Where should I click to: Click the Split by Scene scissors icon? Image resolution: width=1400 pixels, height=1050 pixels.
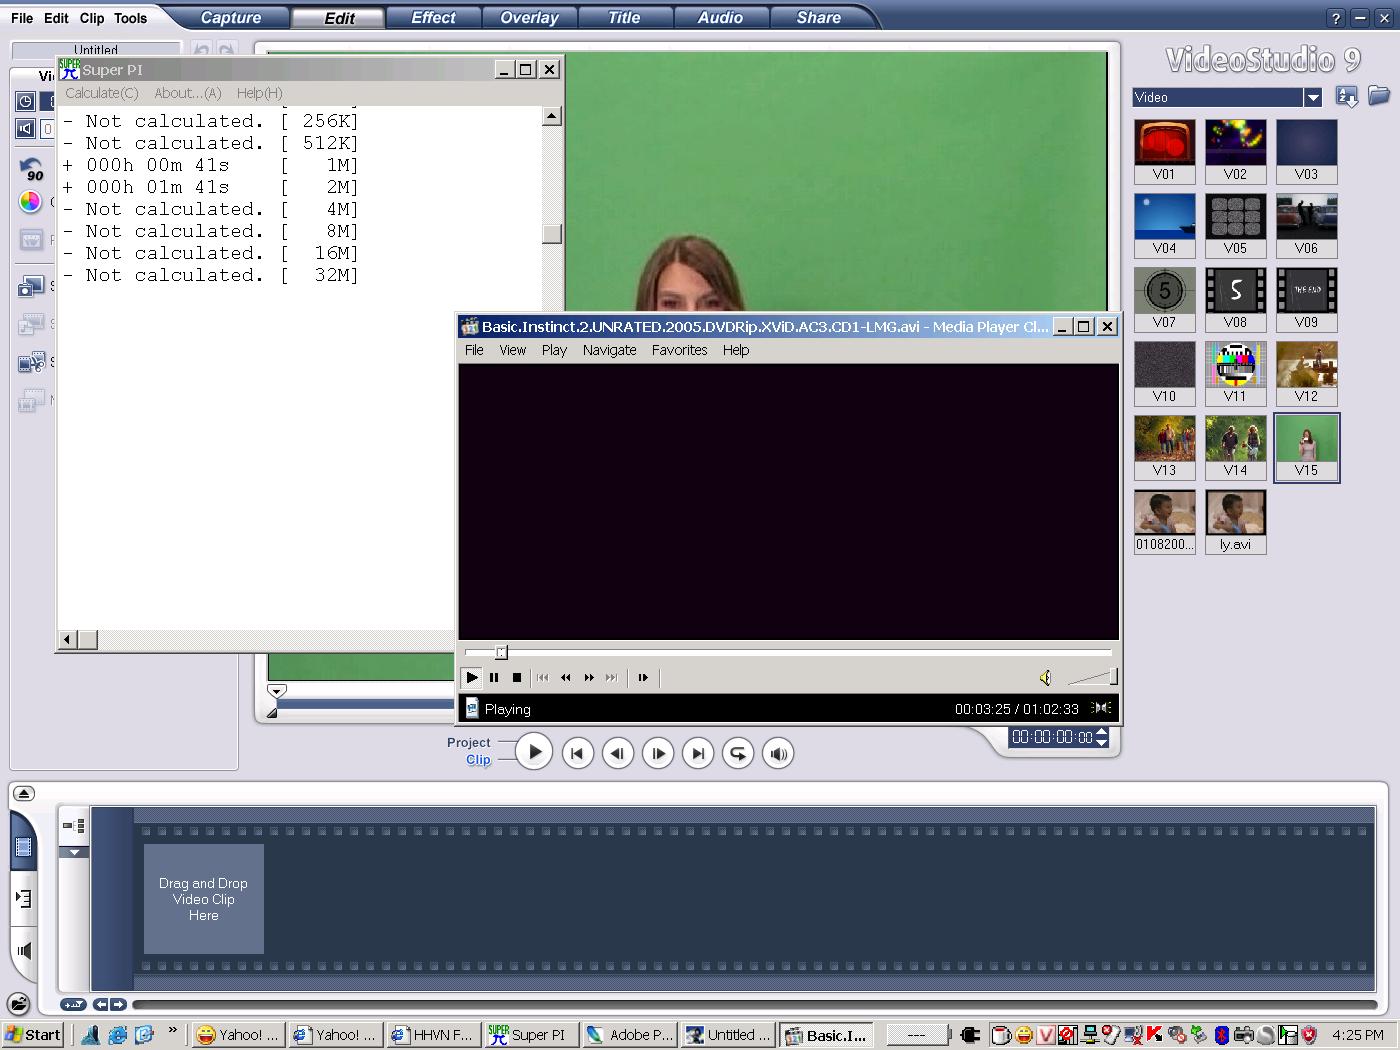(31, 363)
